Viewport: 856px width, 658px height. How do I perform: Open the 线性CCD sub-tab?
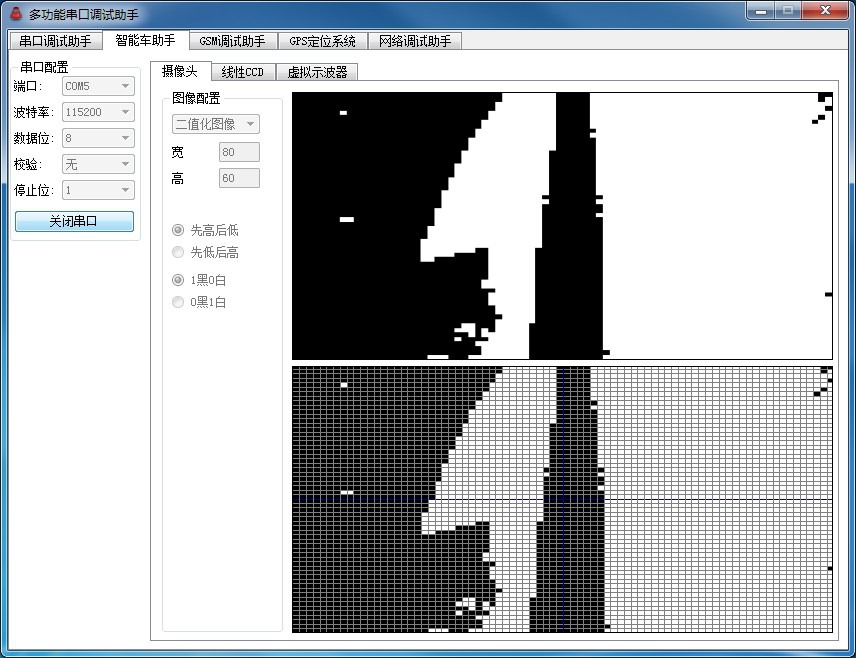click(243, 72)
